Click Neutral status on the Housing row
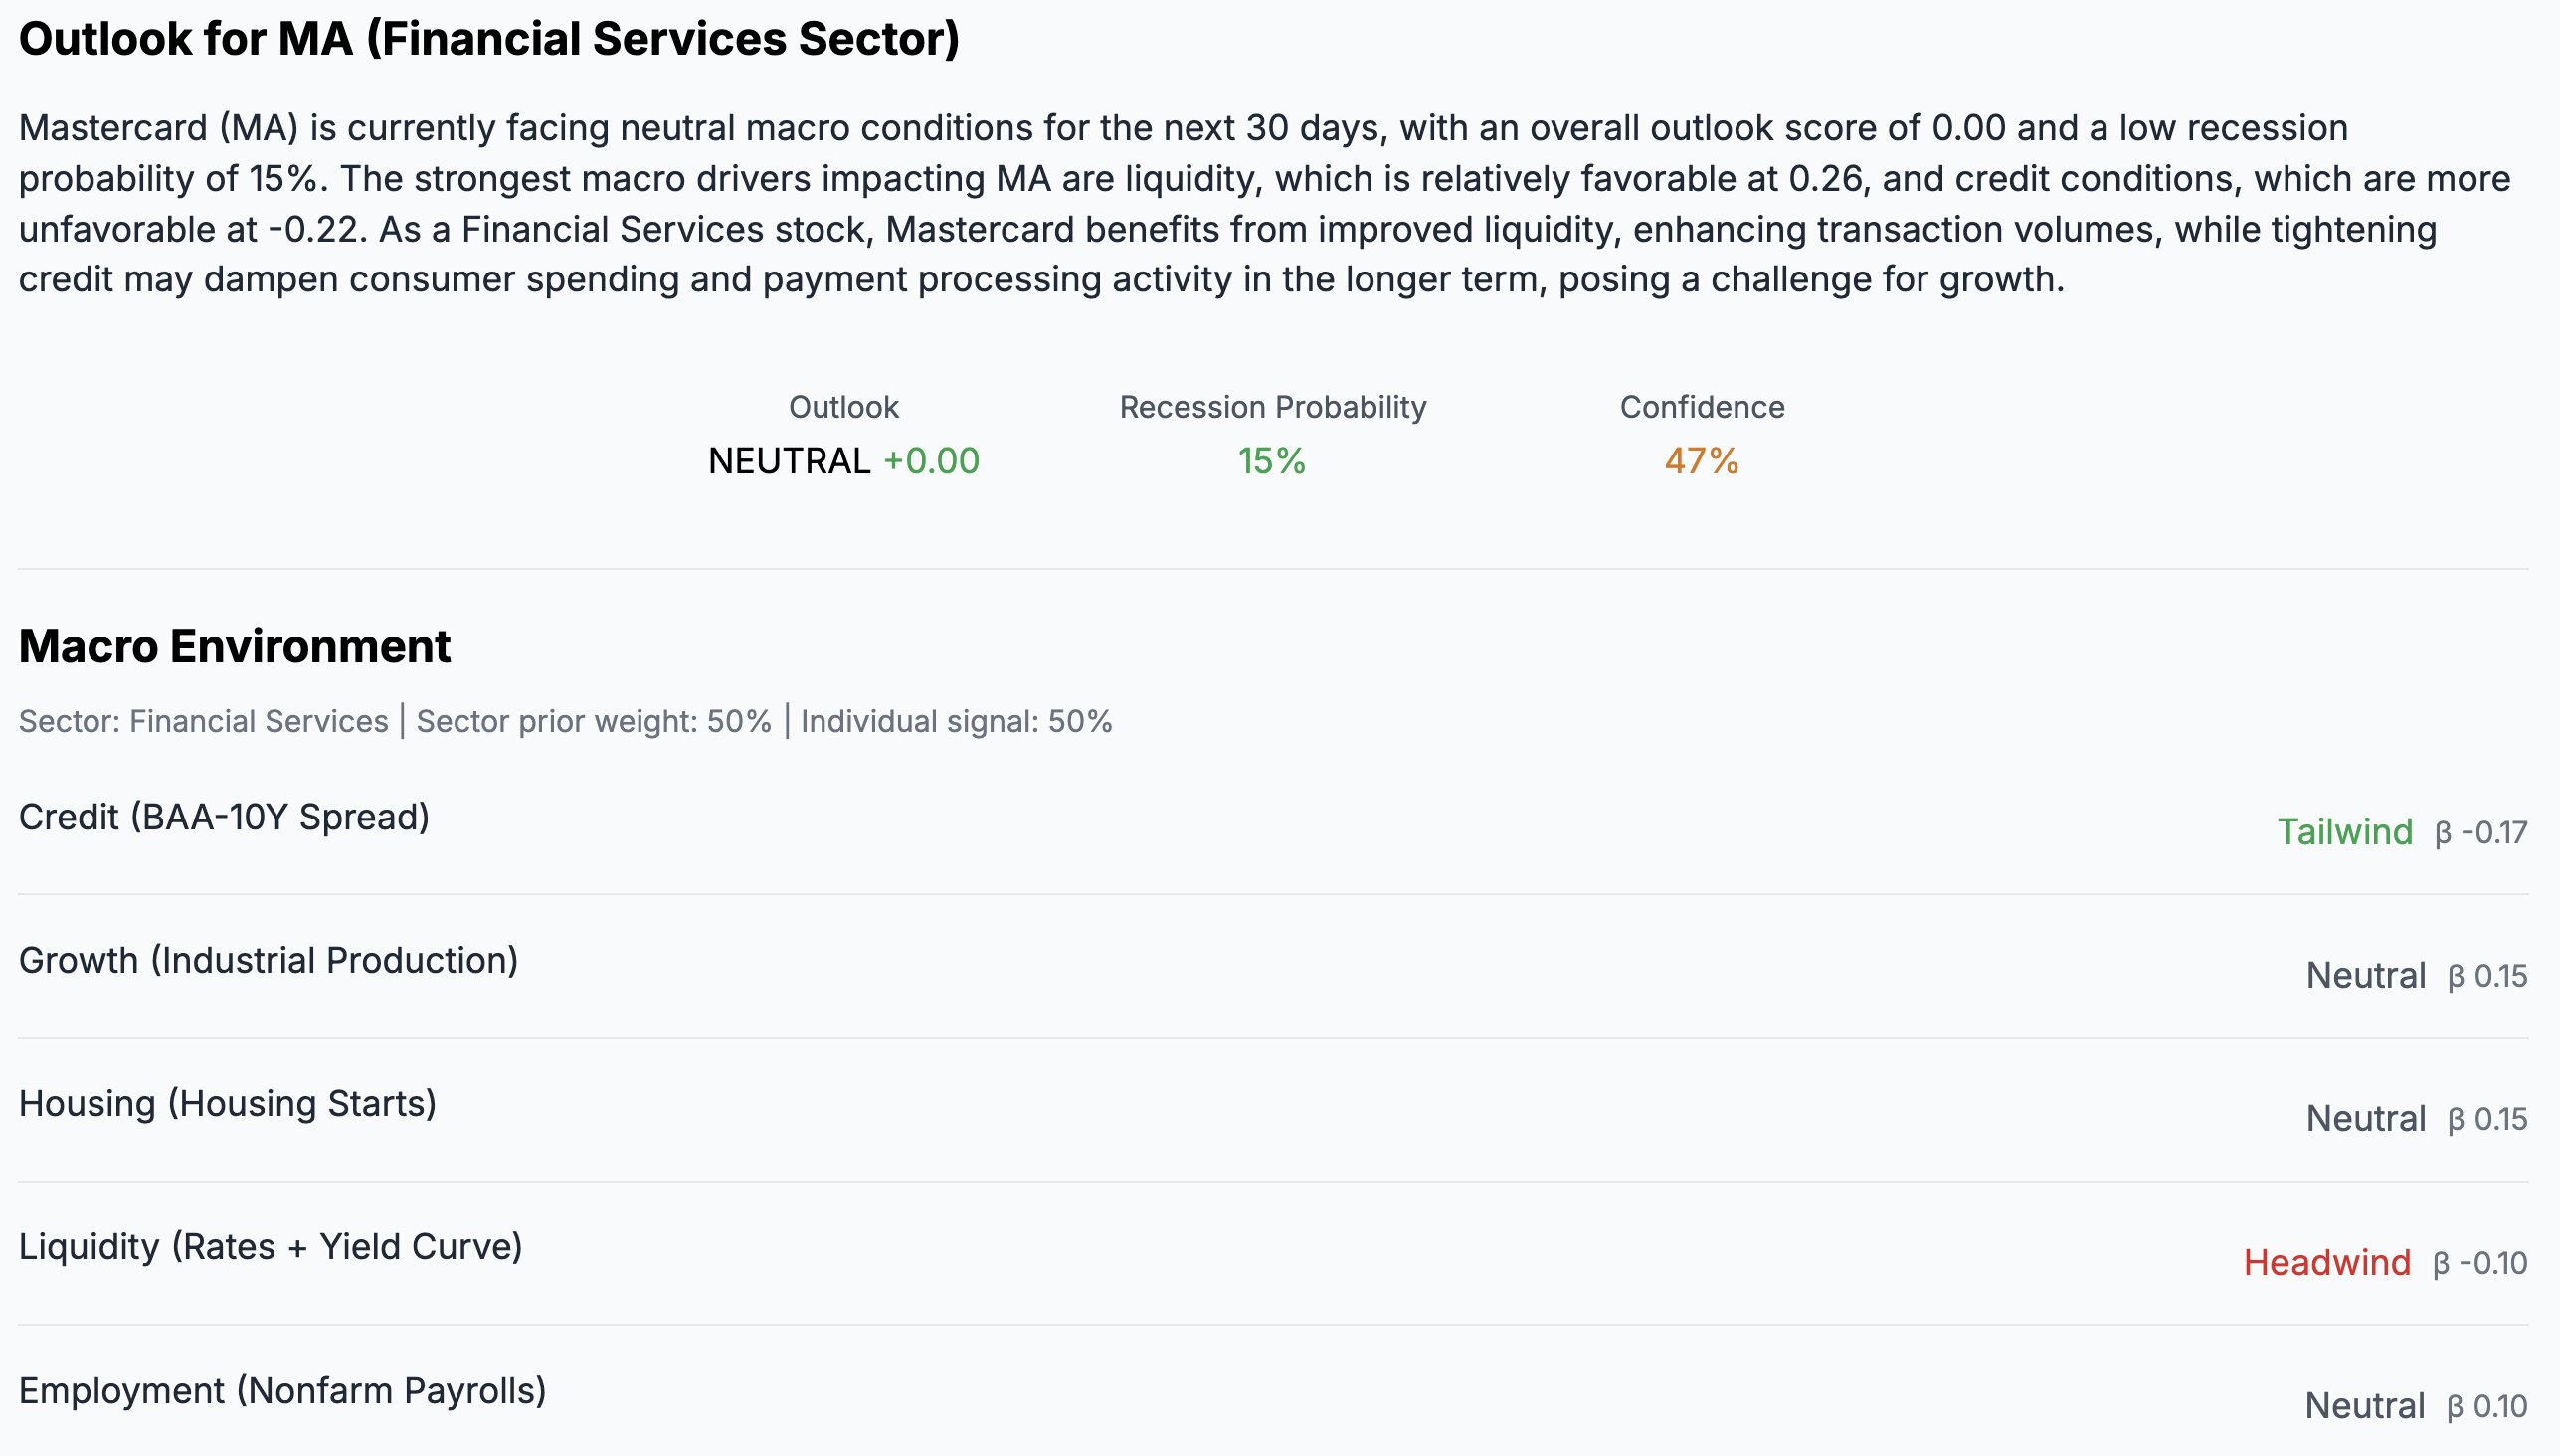Image resolution: width=2560 pixels, height=1456 pixels. pyautogui.click(x=2365, y=1118)
